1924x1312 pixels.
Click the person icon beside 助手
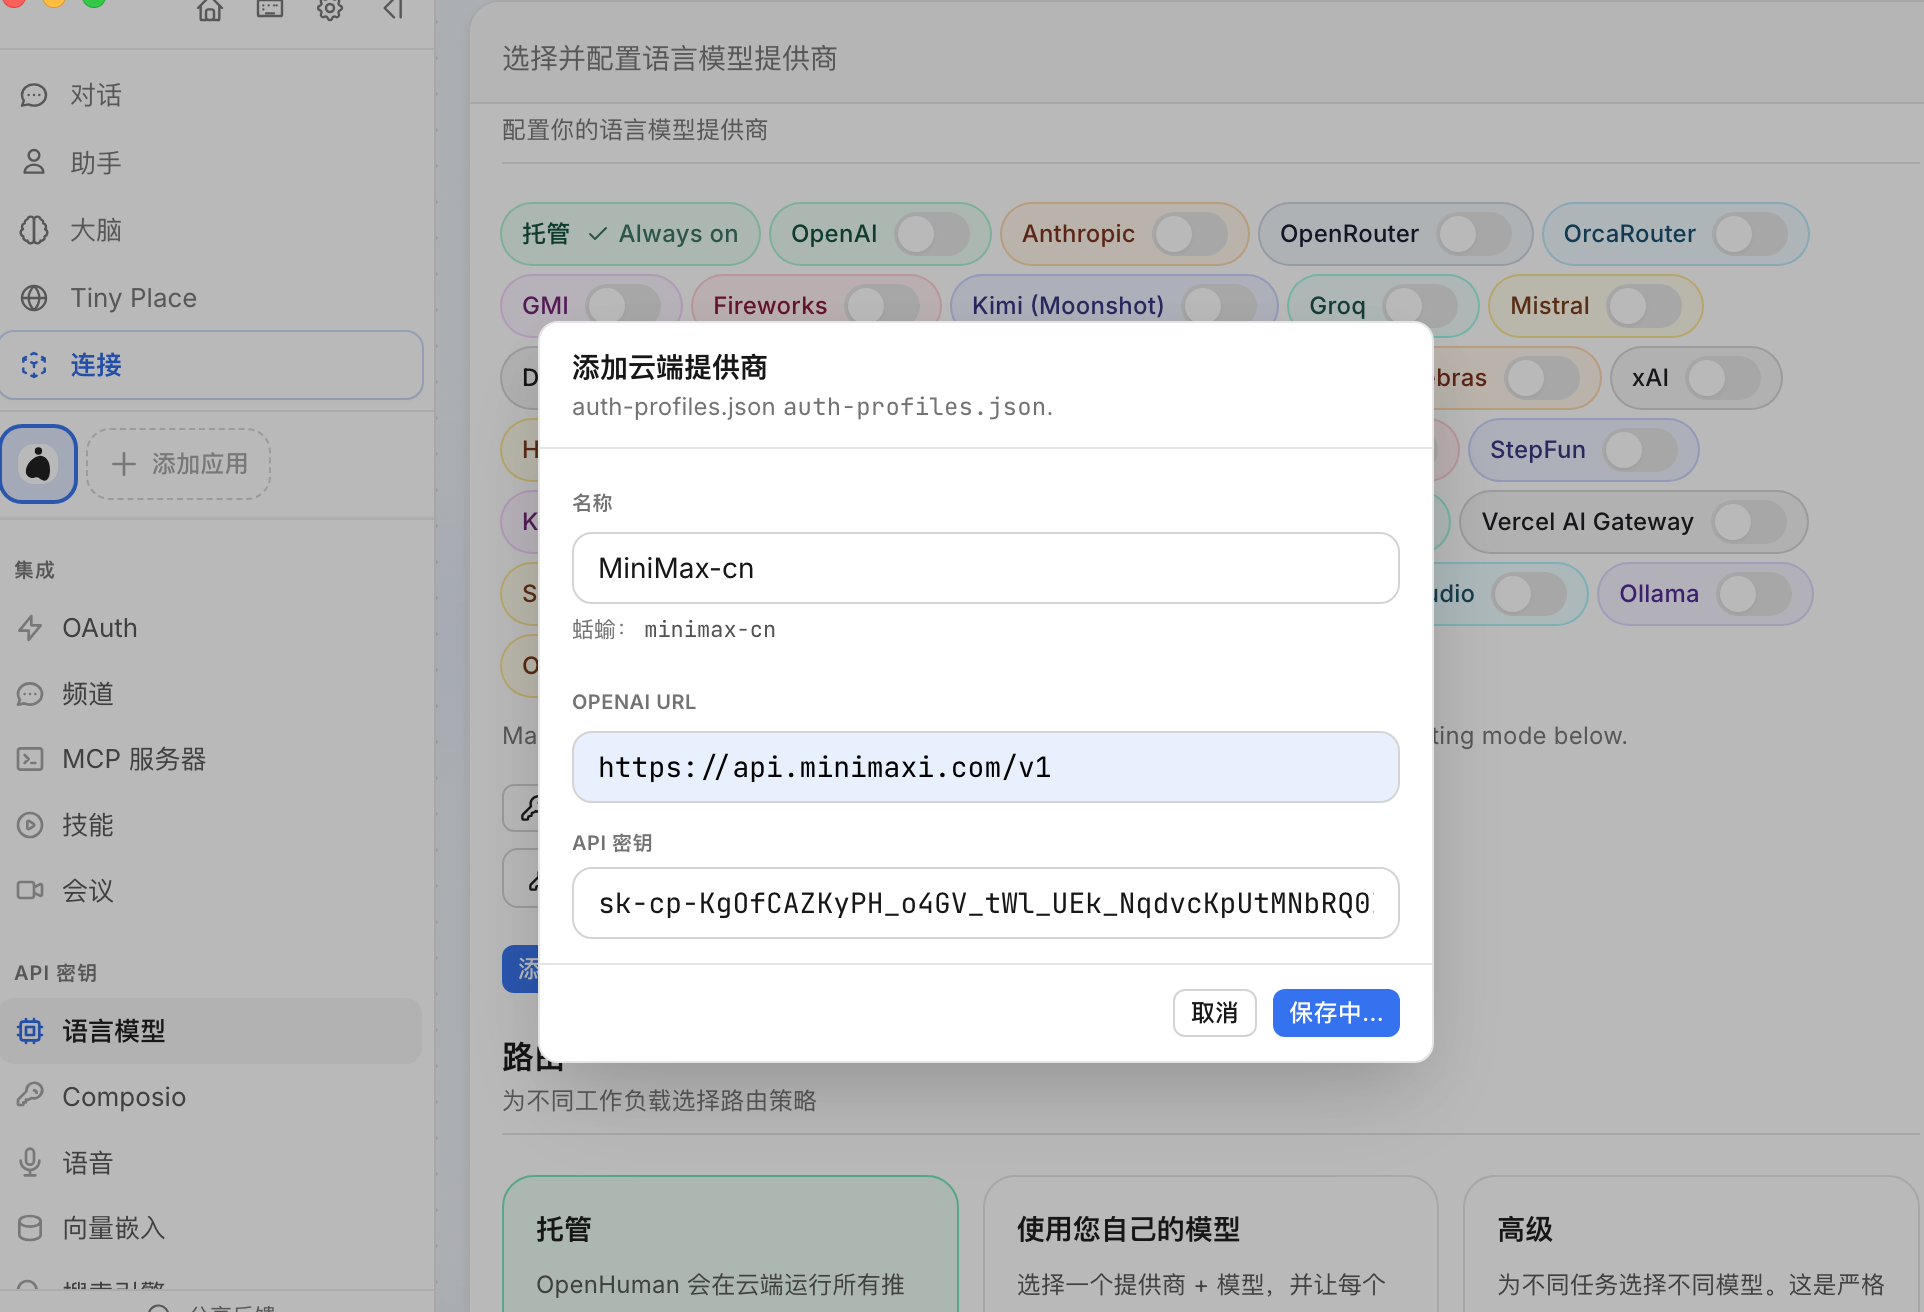pos(34,162)
